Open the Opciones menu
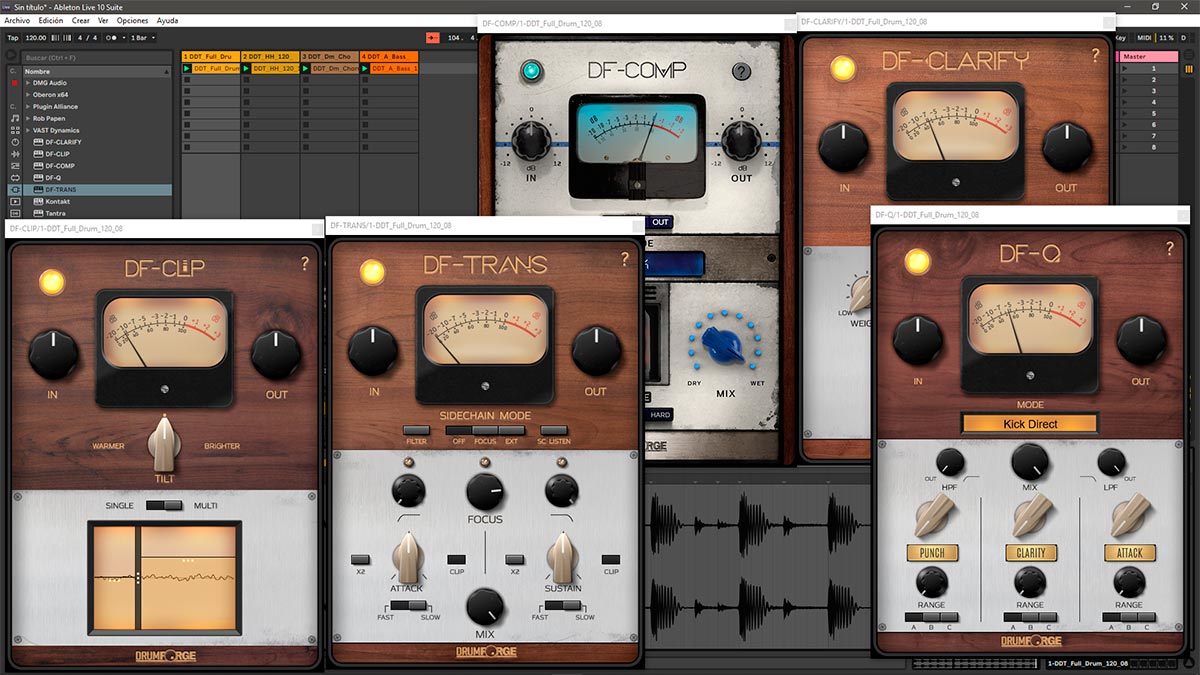1200x675 pixels. [x=133, y=20]
